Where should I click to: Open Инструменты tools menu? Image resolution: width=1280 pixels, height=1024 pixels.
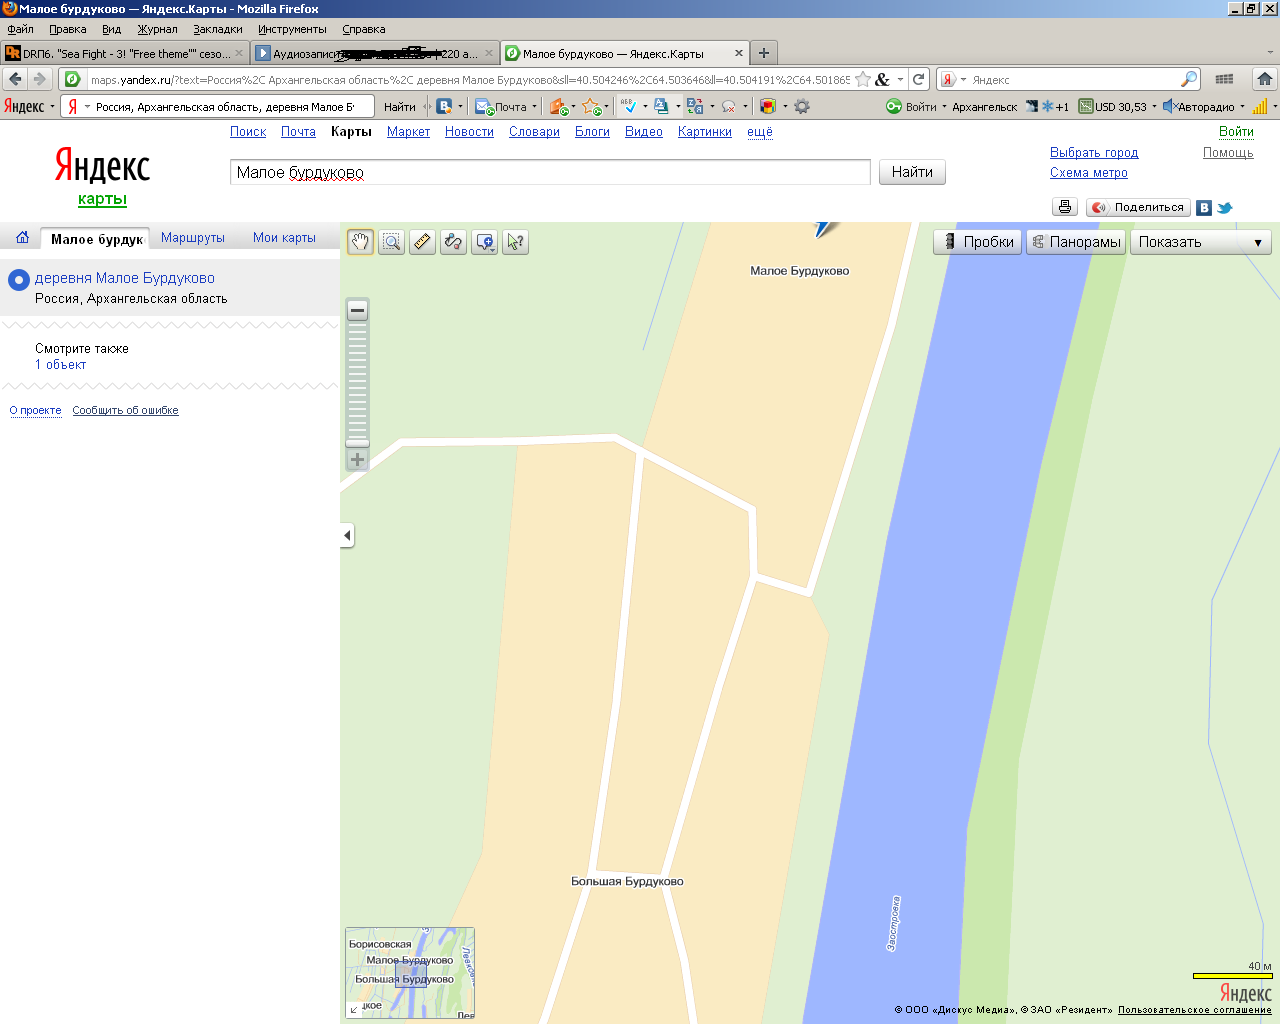[x=292, y=29]
